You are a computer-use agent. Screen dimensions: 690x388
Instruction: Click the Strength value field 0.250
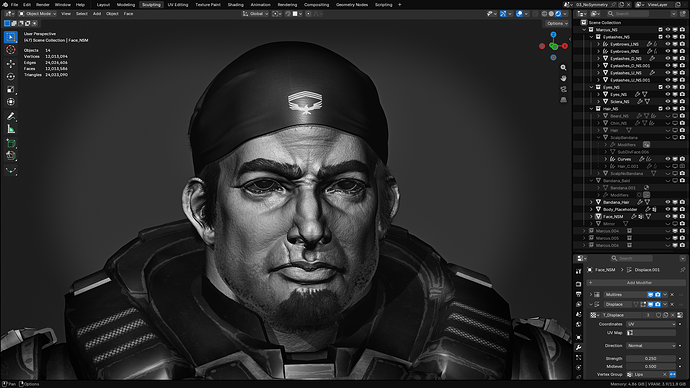click(651, 359)
